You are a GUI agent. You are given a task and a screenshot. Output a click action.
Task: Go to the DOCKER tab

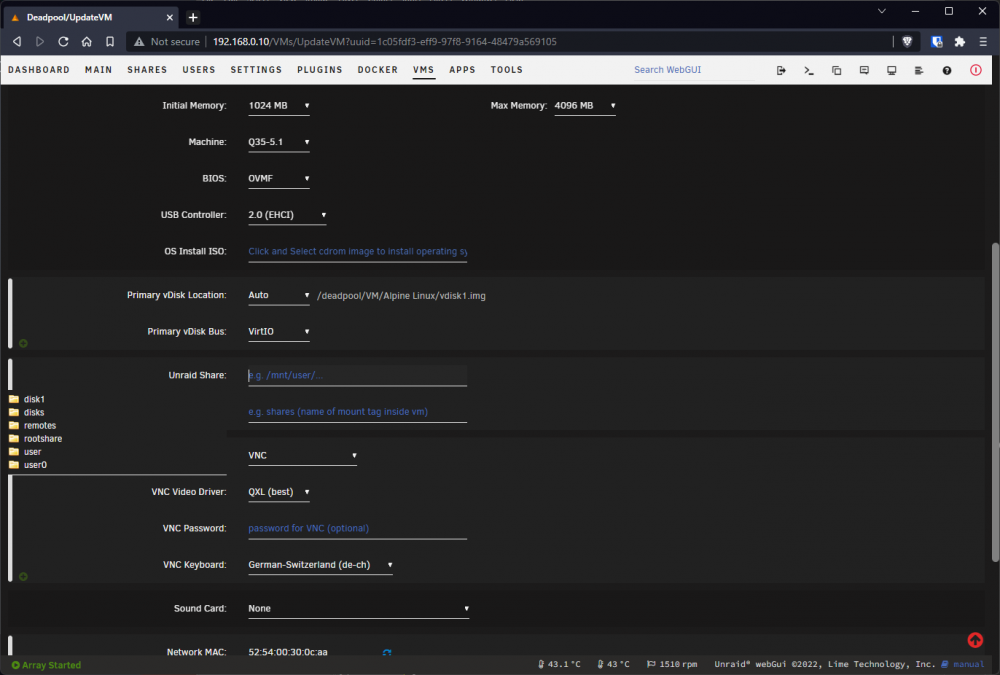[x=378, y=70]
